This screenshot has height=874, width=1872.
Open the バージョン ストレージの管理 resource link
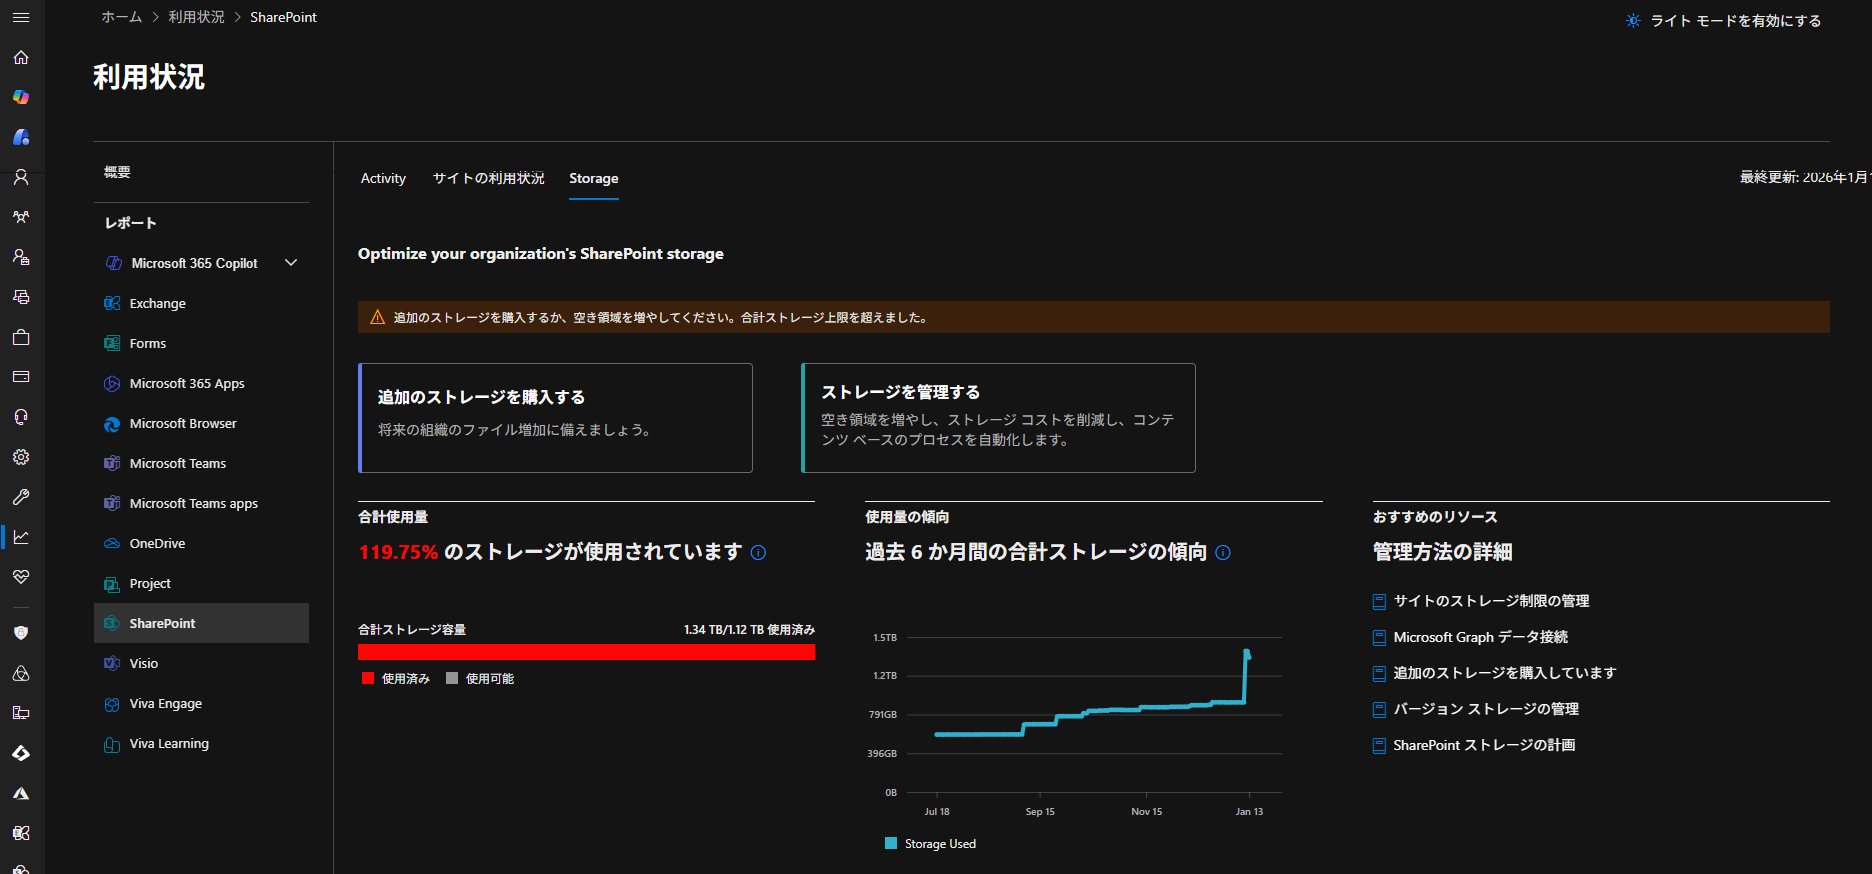pos(1485,709)
